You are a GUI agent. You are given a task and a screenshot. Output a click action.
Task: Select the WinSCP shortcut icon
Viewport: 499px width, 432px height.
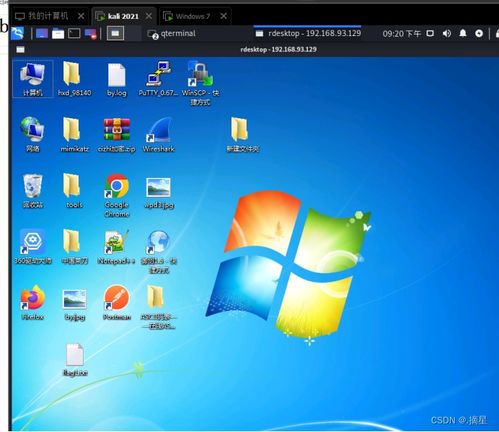(x=200, y=83)
